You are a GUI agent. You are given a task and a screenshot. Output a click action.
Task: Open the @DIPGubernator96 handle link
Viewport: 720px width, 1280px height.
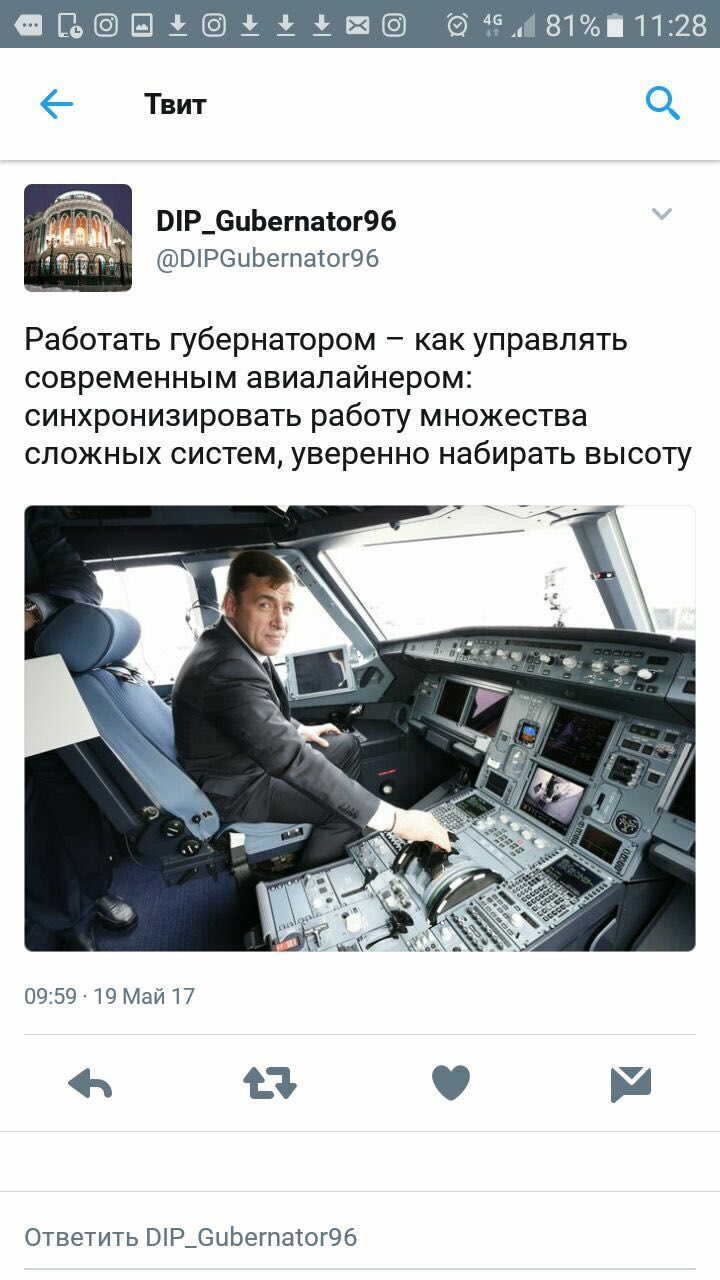click(267, 258)
